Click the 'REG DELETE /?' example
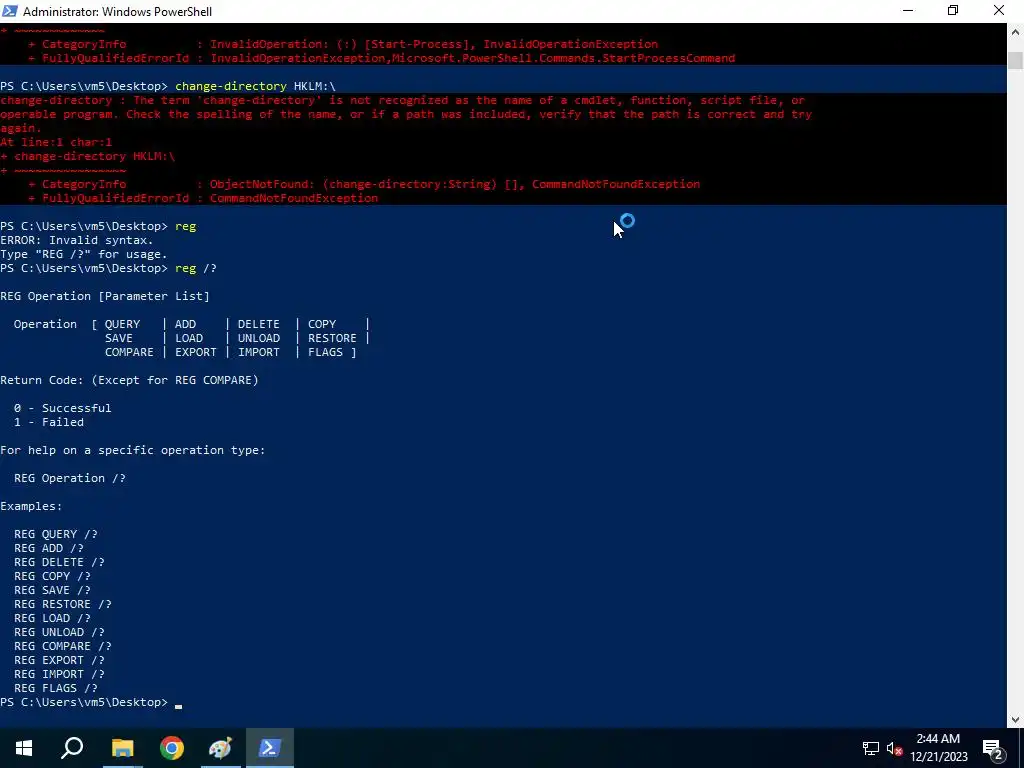Viewport: 1024px width, 768px height. (59, 562)
